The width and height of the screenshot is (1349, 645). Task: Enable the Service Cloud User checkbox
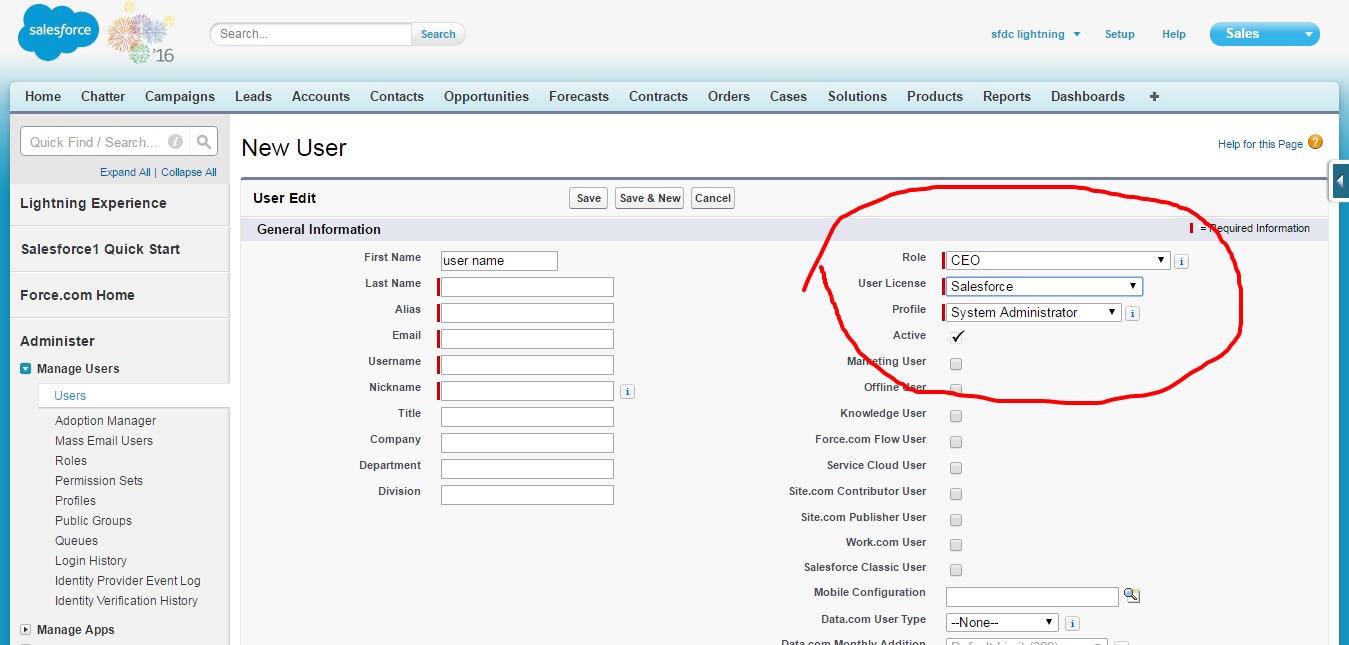pos(956,468)
